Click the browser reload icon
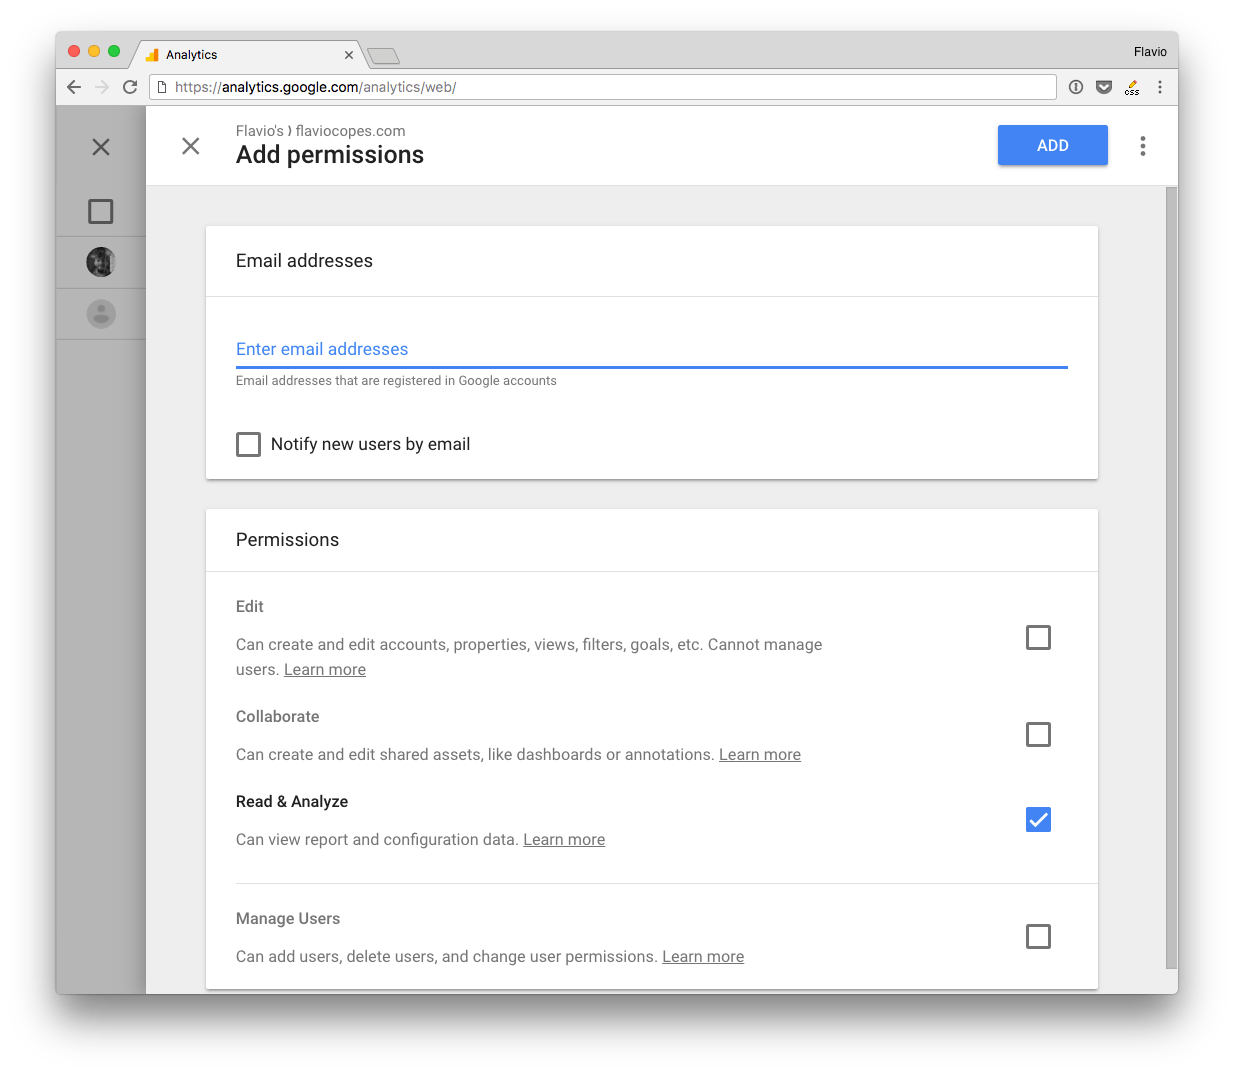The height and width of the screenshot is (1074, 1234). [x=130, y=87]
